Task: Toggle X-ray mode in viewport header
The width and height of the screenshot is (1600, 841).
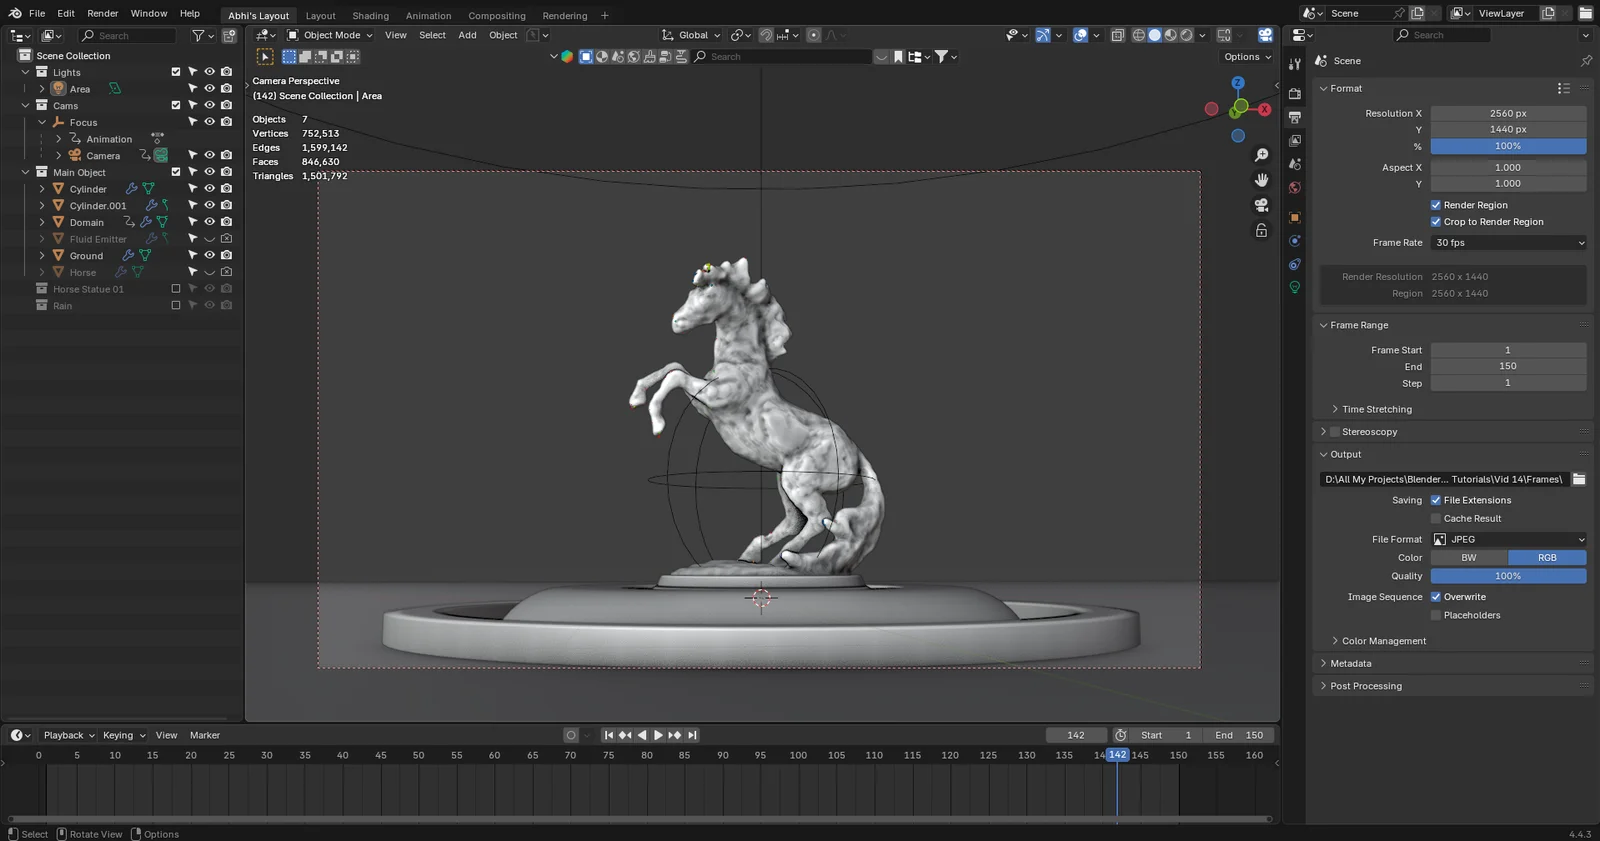Action: (x=1118, y=35)
